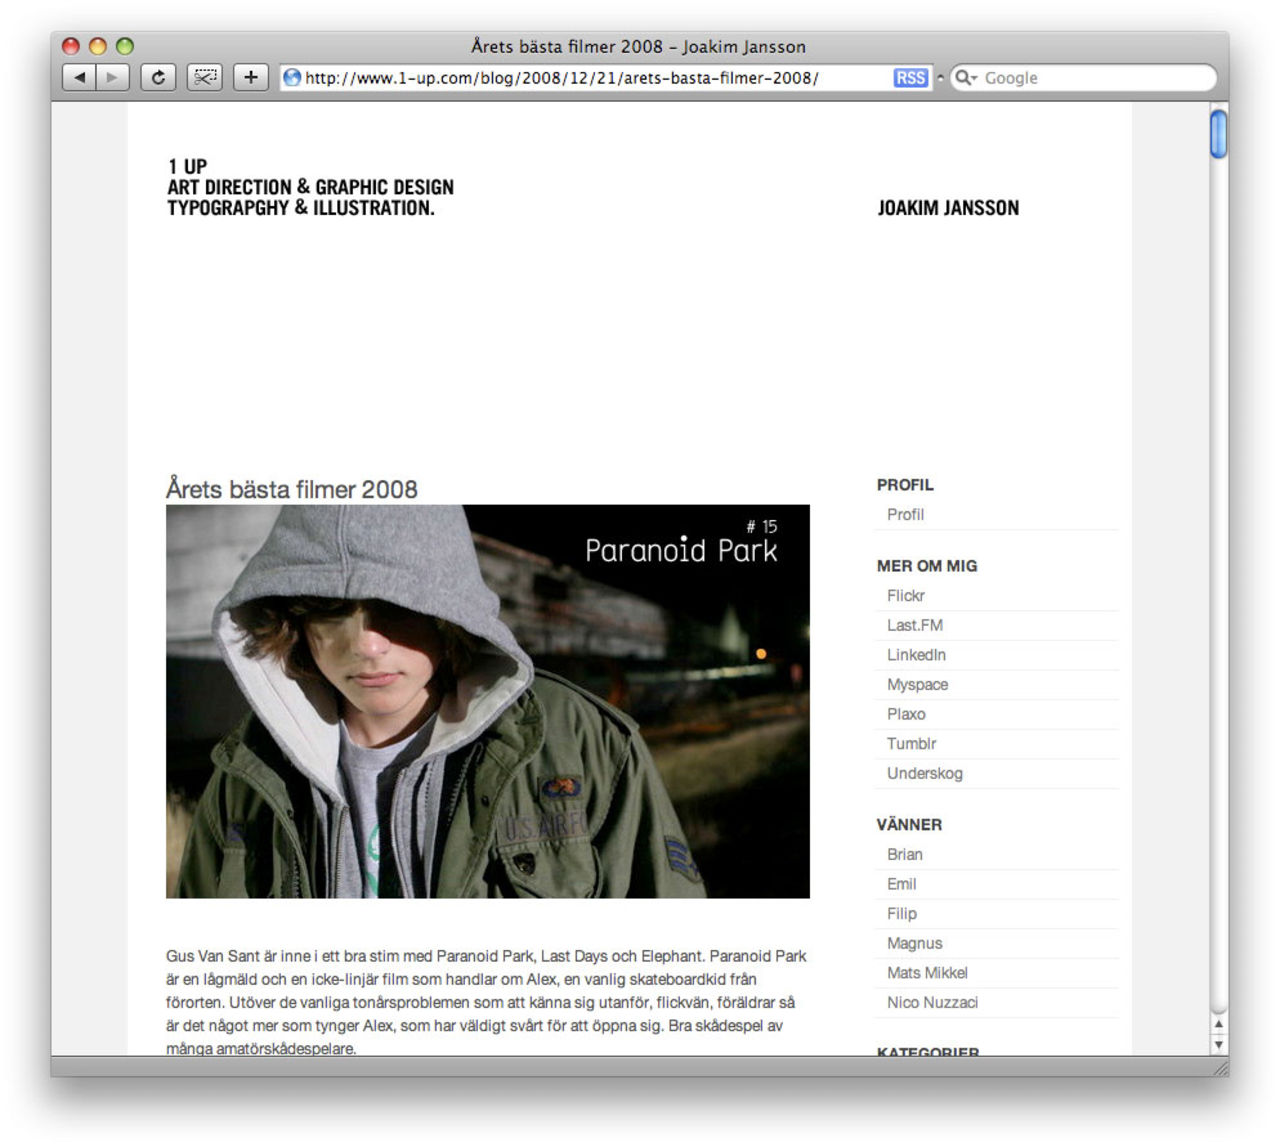Click the Underskog link

tap(925, 773)
